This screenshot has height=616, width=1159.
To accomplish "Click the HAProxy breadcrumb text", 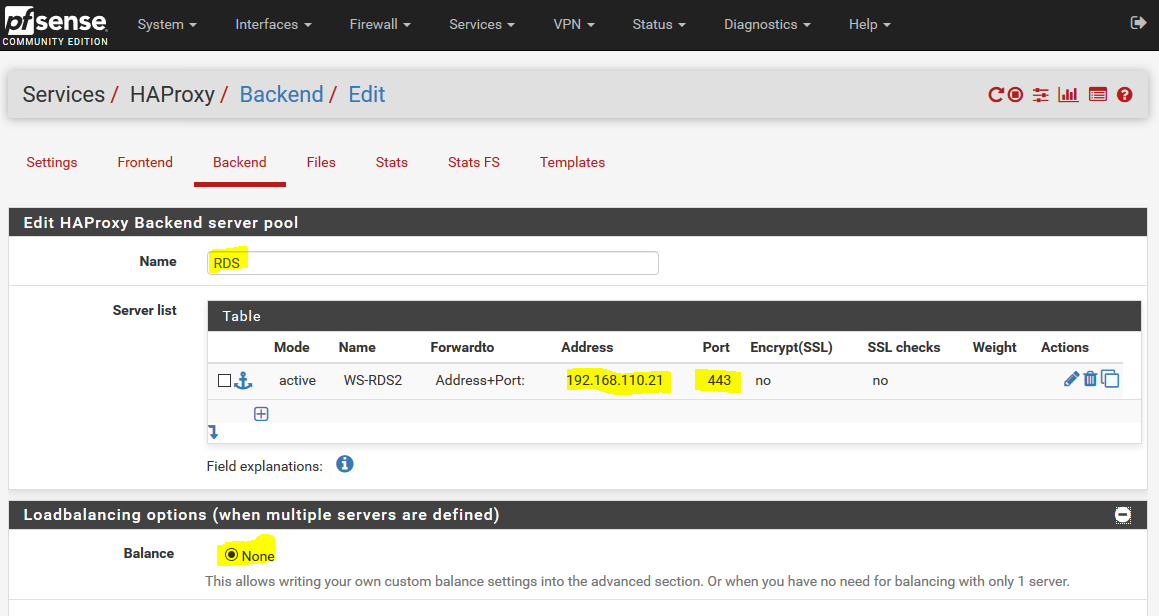I will tap(172, 95).
